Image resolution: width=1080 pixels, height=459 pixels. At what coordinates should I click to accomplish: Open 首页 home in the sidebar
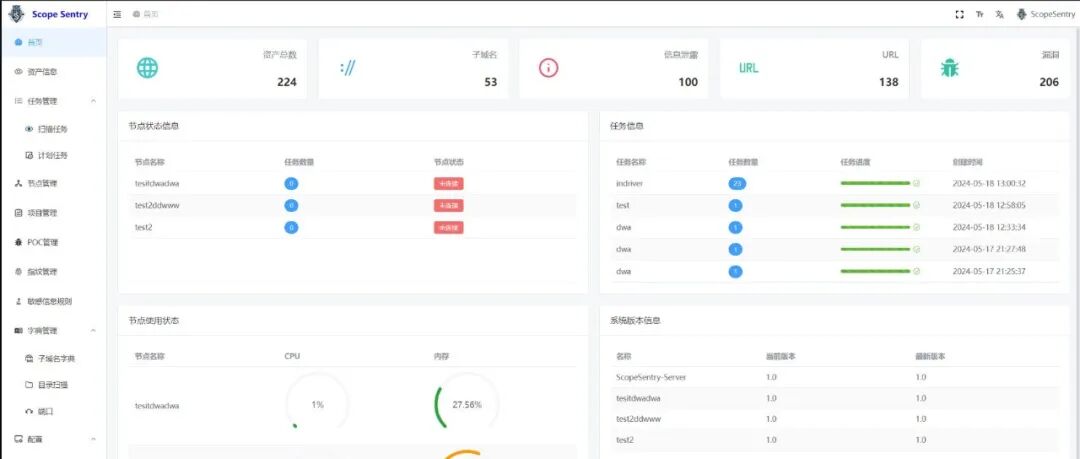click(x=53, y=42)
